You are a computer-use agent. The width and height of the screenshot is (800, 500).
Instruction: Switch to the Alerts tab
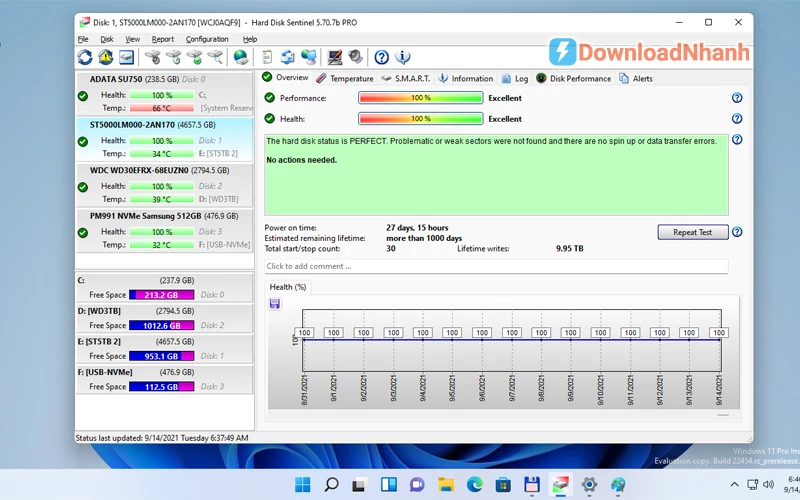[x=636, y=79]
